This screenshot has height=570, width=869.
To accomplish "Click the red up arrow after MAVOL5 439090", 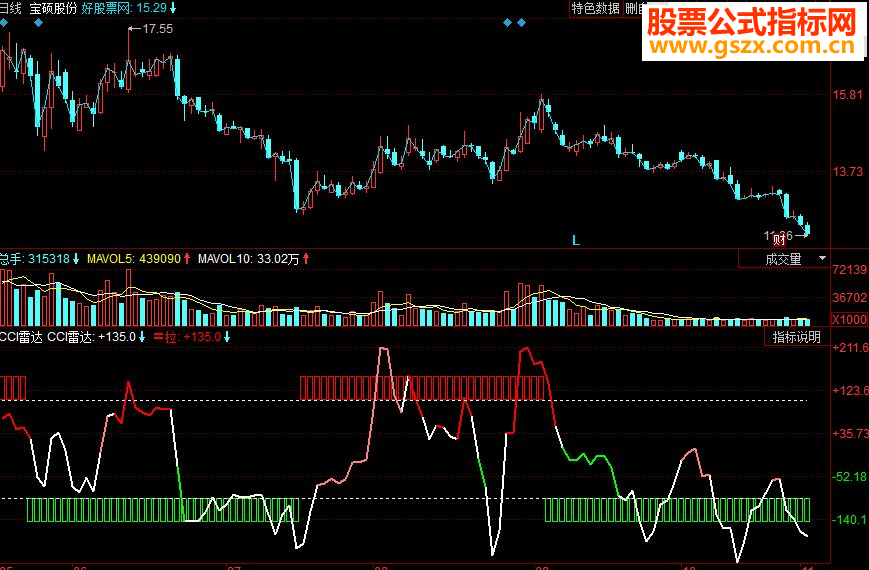I will [187, 259].
